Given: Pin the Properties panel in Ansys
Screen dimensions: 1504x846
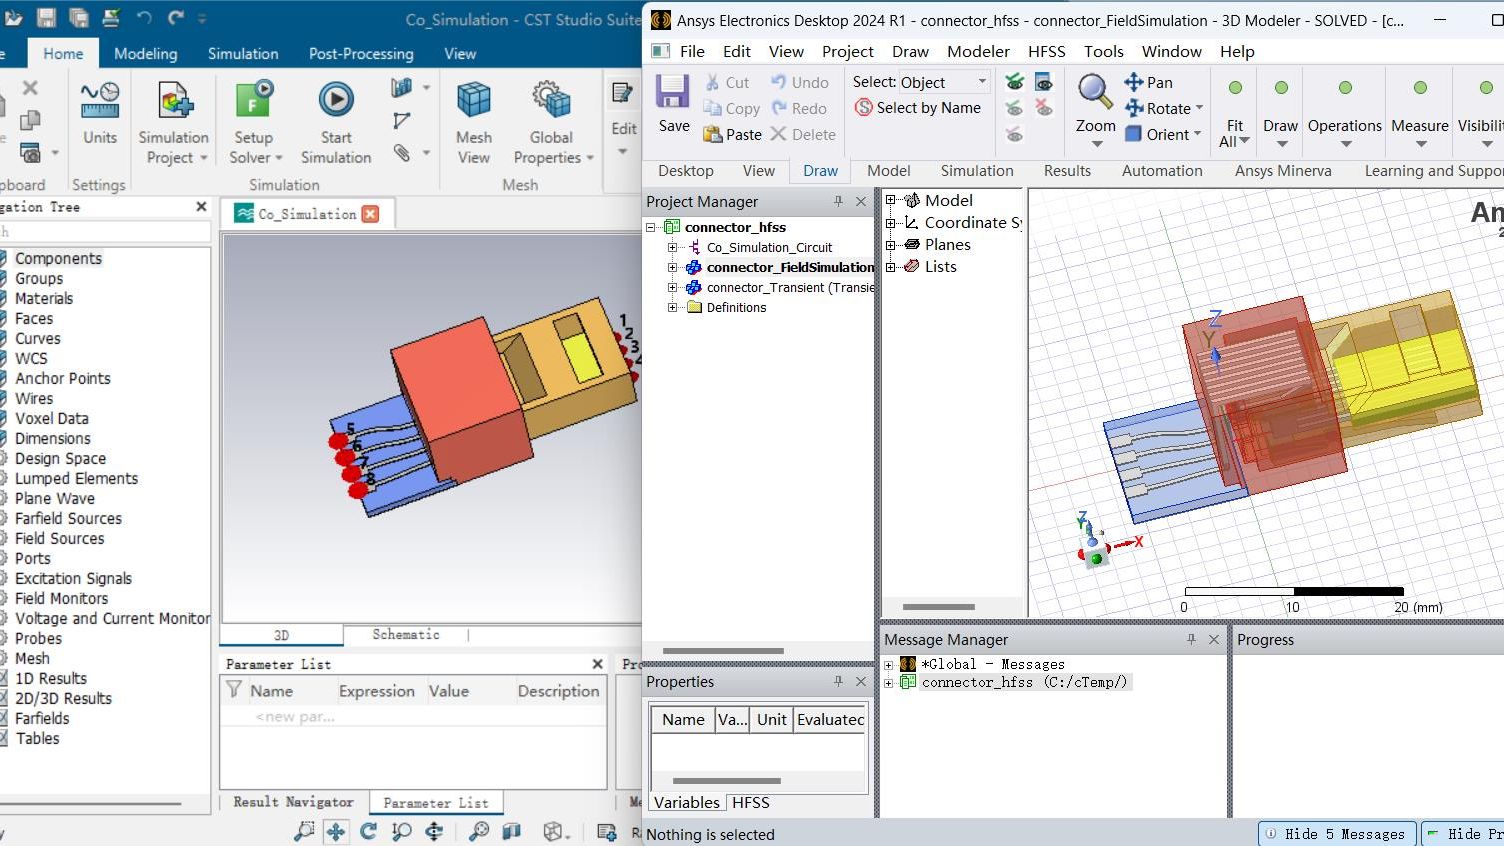Looking at the screenshot, I should pyautogui.click(x=838, y=682).
